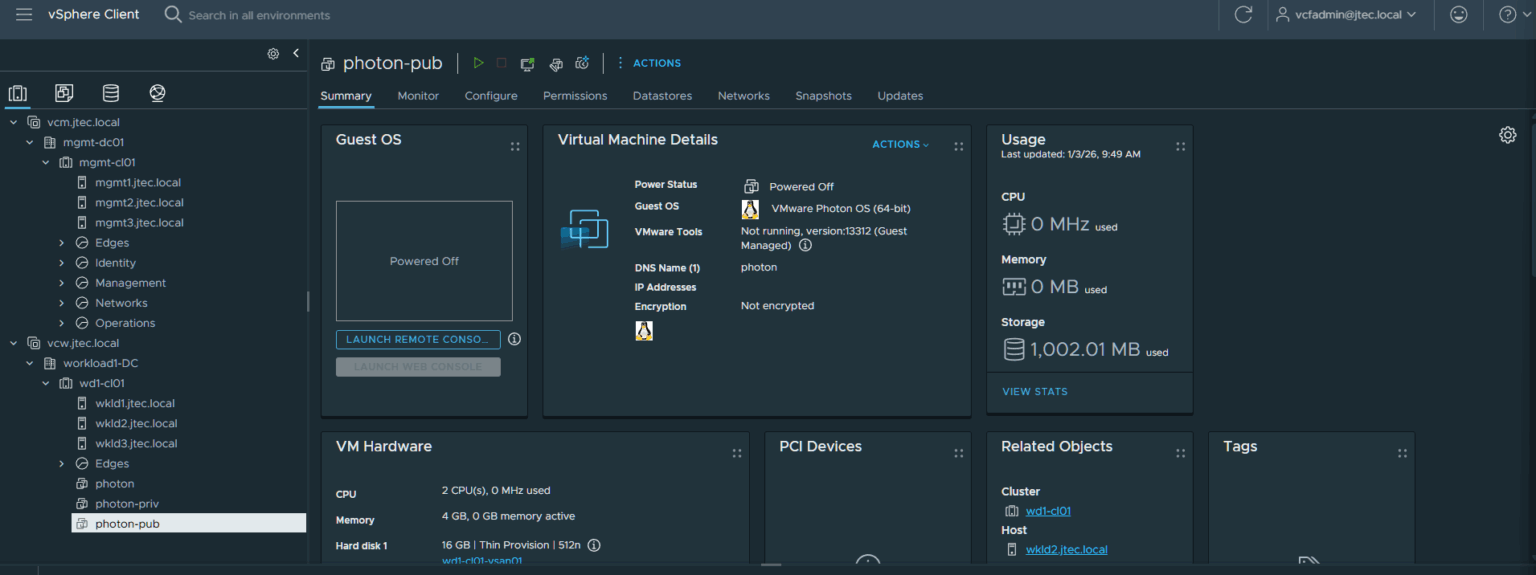Collapse the mgmt-cl01 cluster node
This screenshot has height=575, width=1536.
[46, 162]
